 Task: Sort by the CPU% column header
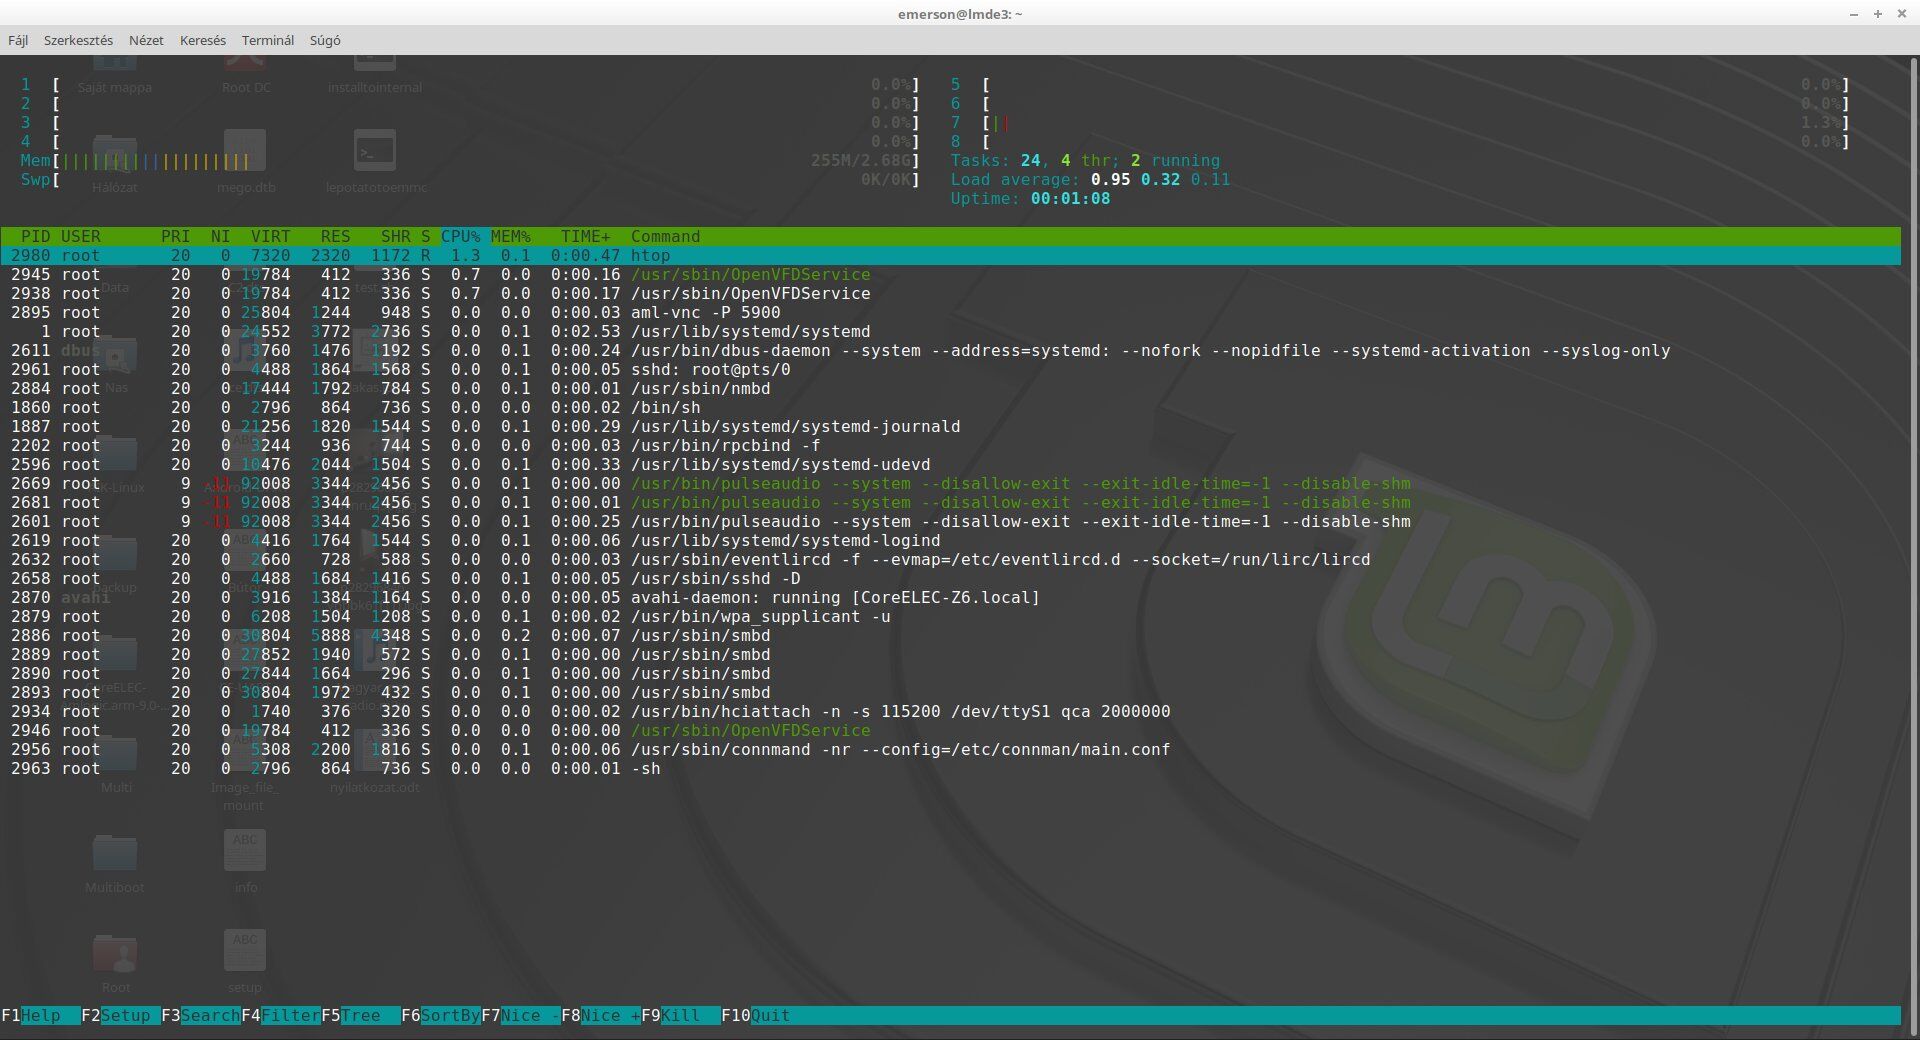click(460, 237)
